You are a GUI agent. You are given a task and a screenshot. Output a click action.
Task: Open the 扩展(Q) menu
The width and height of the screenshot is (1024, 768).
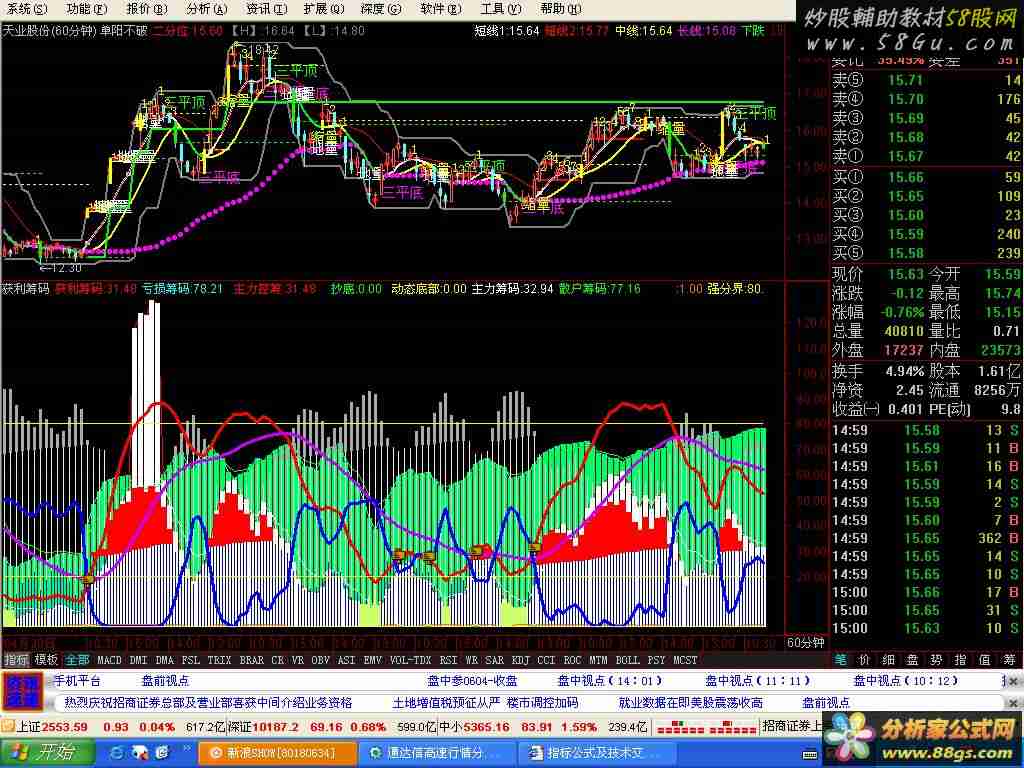[x=324, y=9]
